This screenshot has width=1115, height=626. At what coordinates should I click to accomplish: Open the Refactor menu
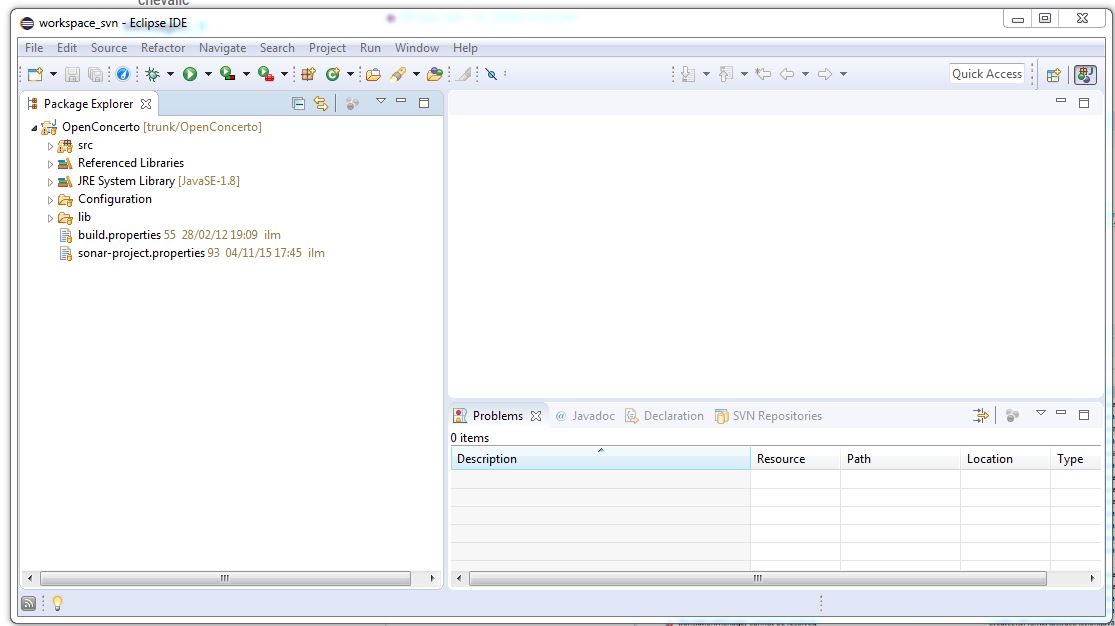coord(163,48)
